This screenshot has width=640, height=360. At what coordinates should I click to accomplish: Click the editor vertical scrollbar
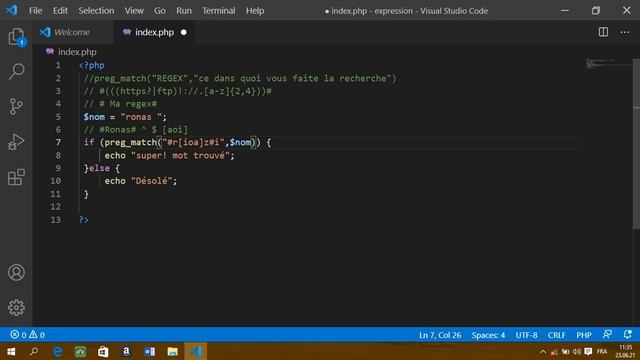tap(636, 143)
